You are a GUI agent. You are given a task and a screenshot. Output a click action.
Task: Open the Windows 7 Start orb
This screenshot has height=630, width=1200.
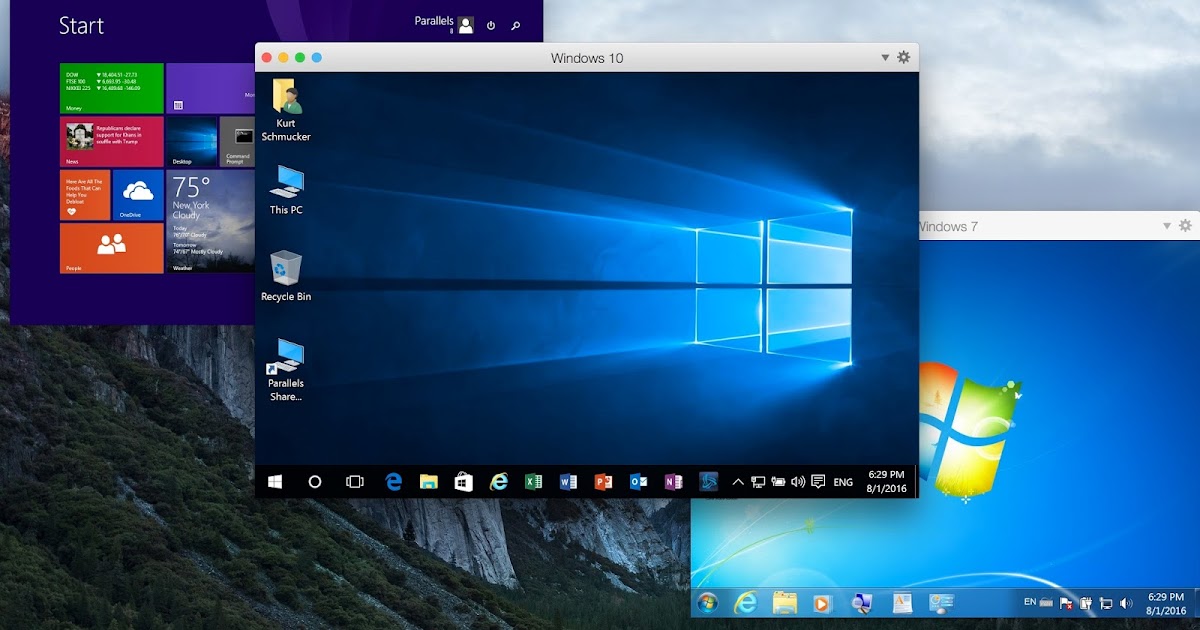click(708, 603)
